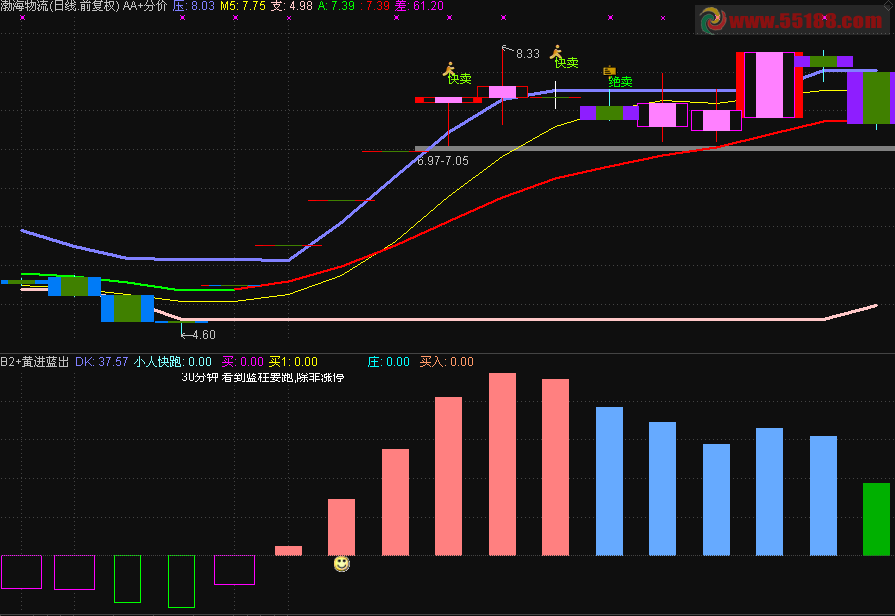The height and width of the screenshot is (616, 895).
Task: Click the AA+分价 indicator name
Action: click(145, 6)
